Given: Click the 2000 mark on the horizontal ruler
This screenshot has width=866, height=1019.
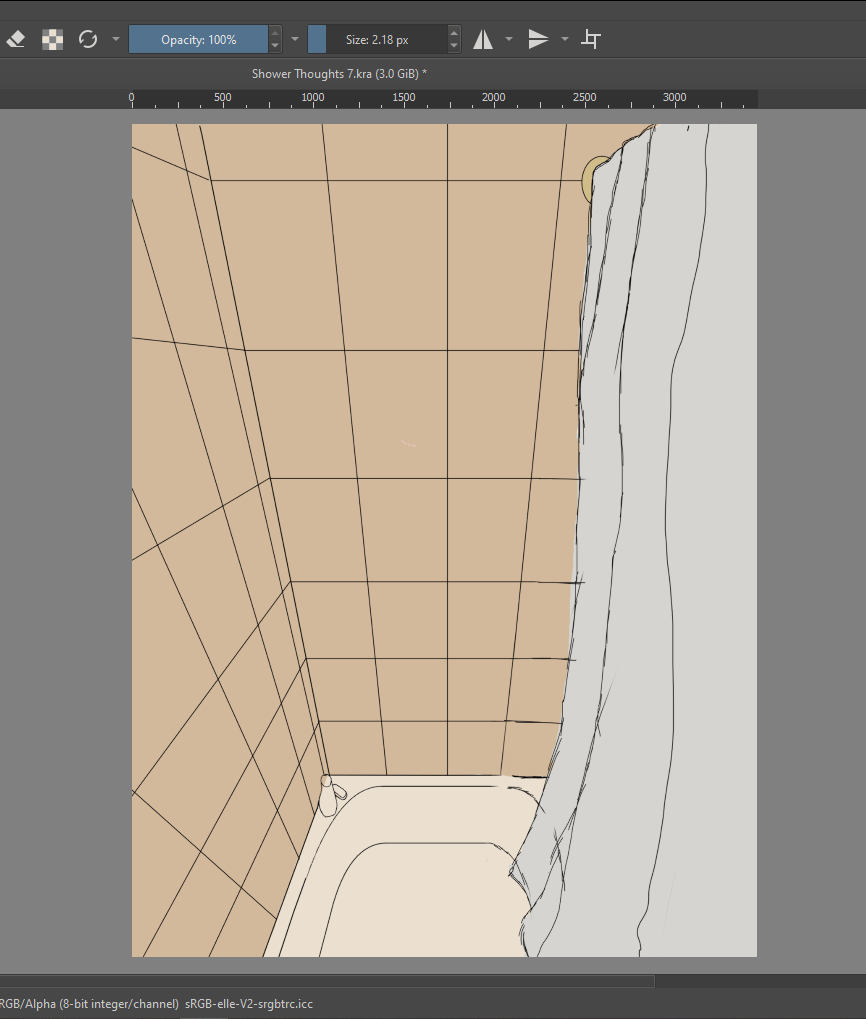Looking at the screenshot, I should (x=494, y=97).
